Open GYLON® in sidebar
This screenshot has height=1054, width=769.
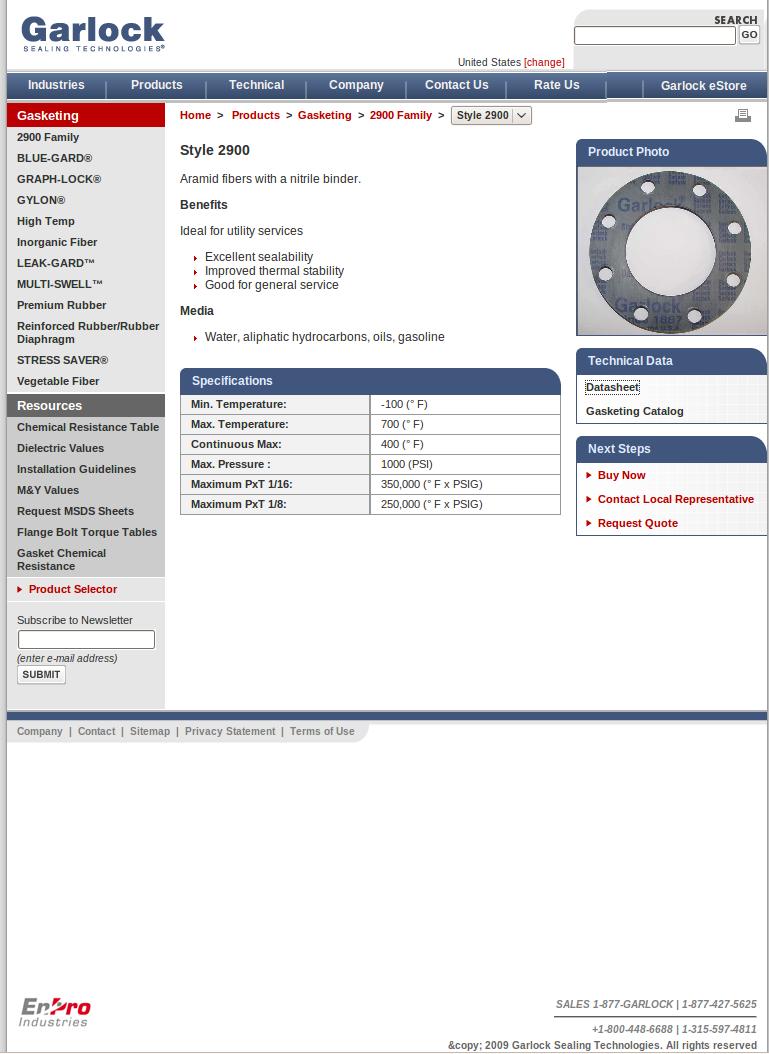click(x=41, y=200)
